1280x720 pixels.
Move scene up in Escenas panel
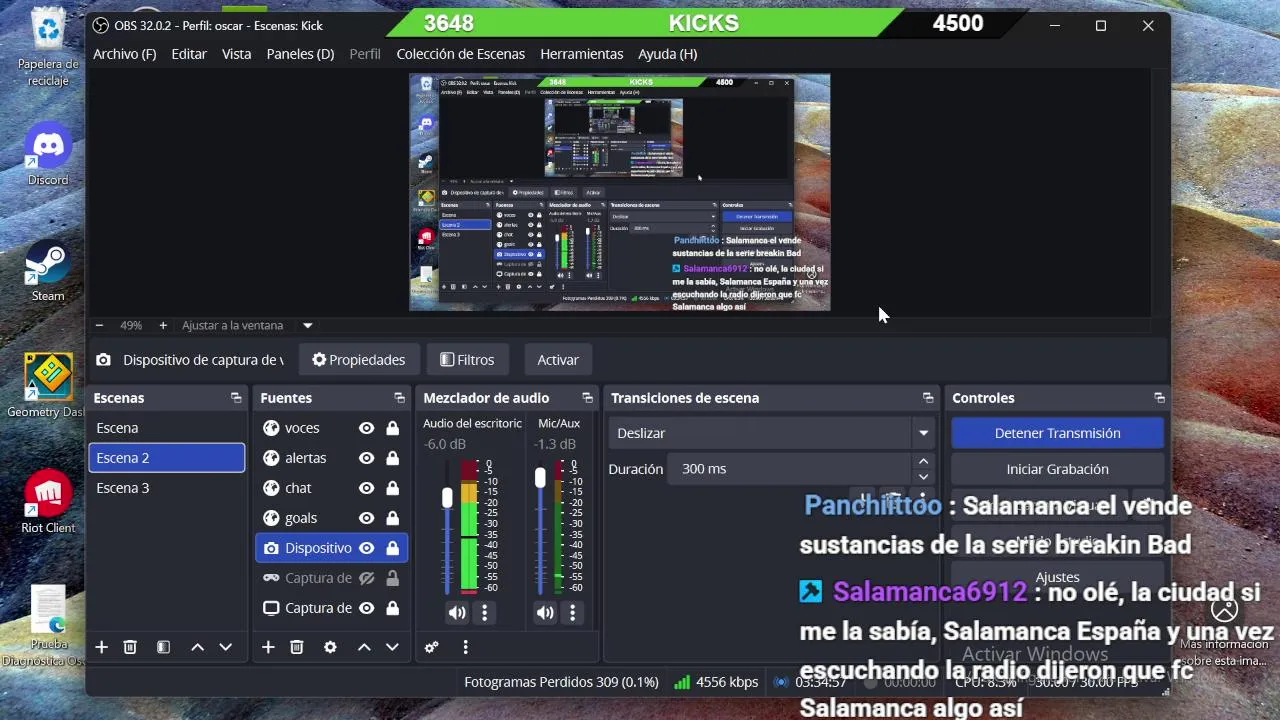(197, 647)
